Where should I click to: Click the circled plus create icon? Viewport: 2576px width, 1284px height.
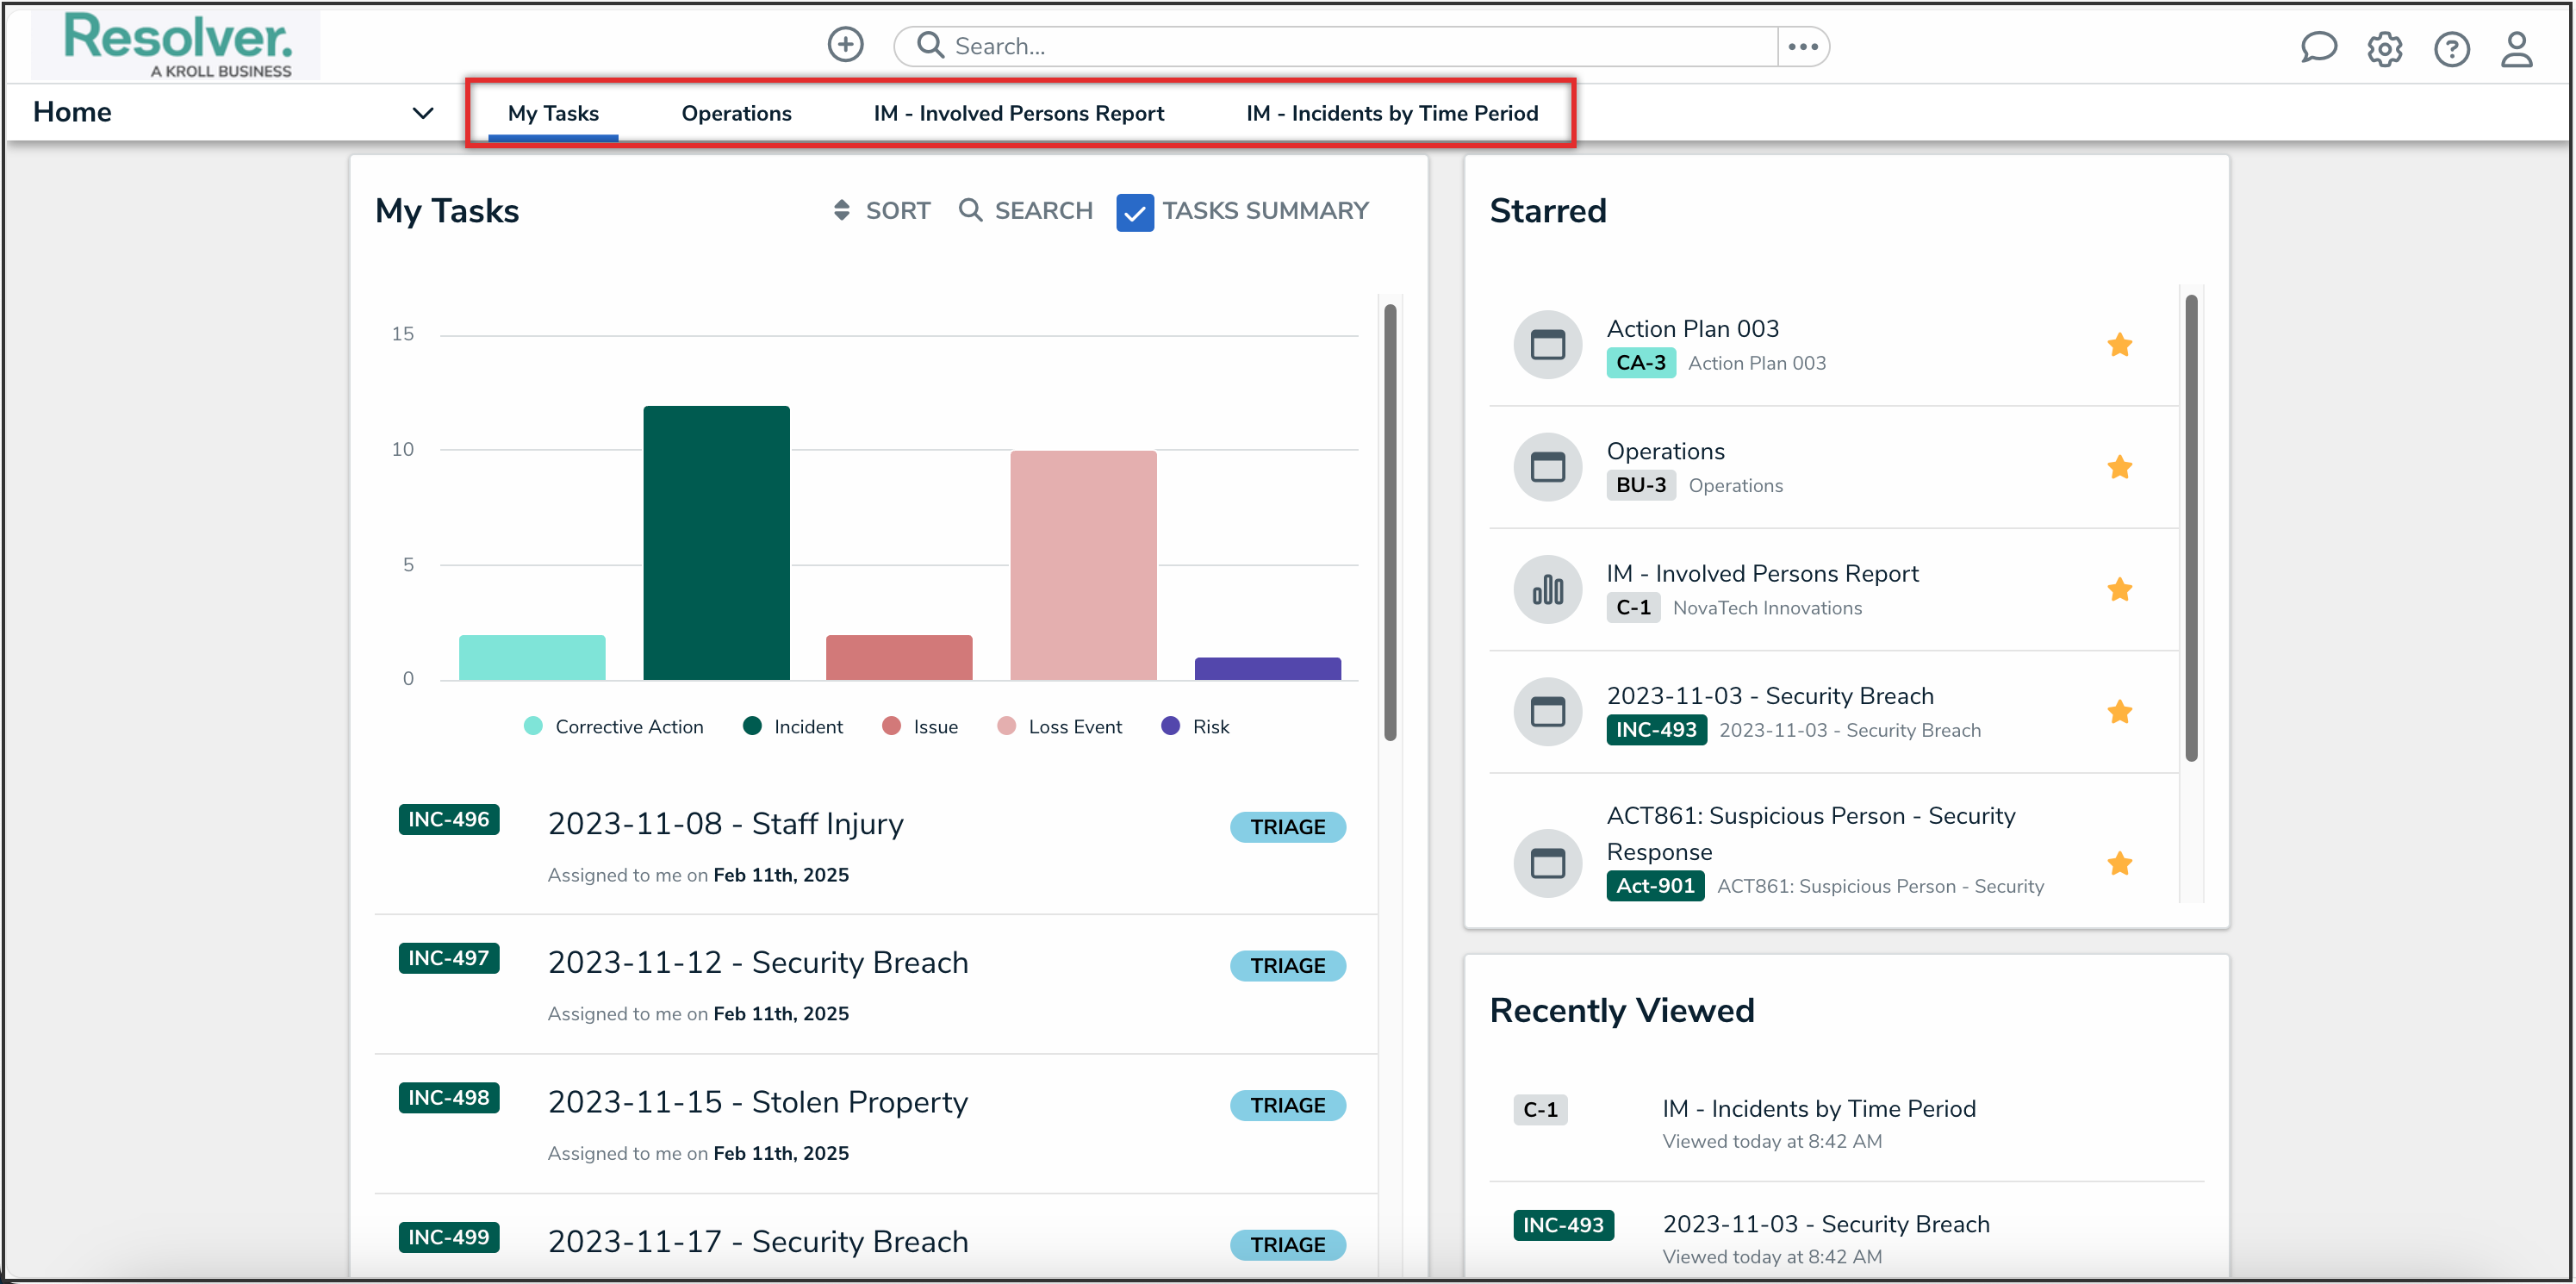[845, 45]
